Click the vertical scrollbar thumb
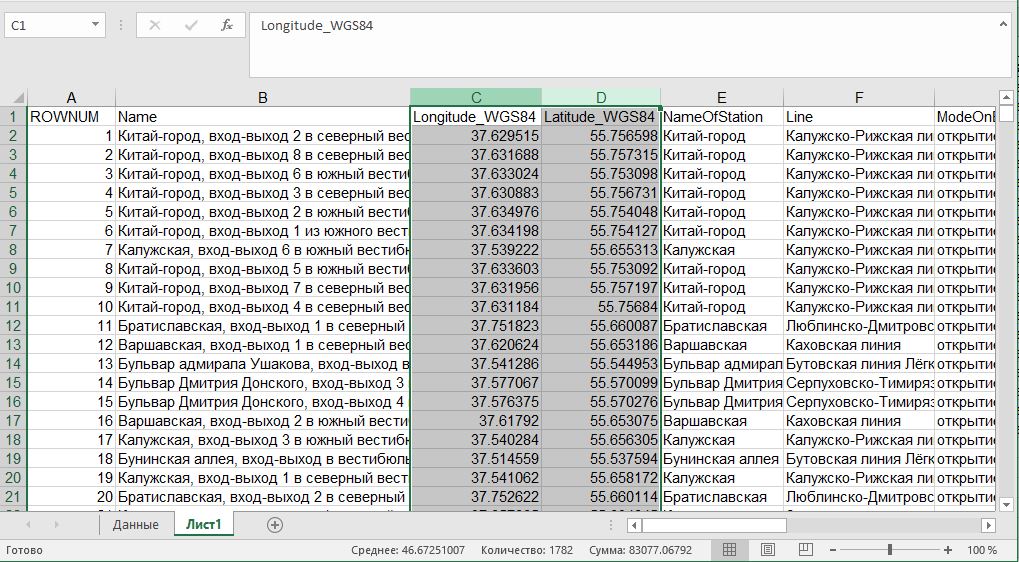1019x562 pixels. coord(1006,114)
